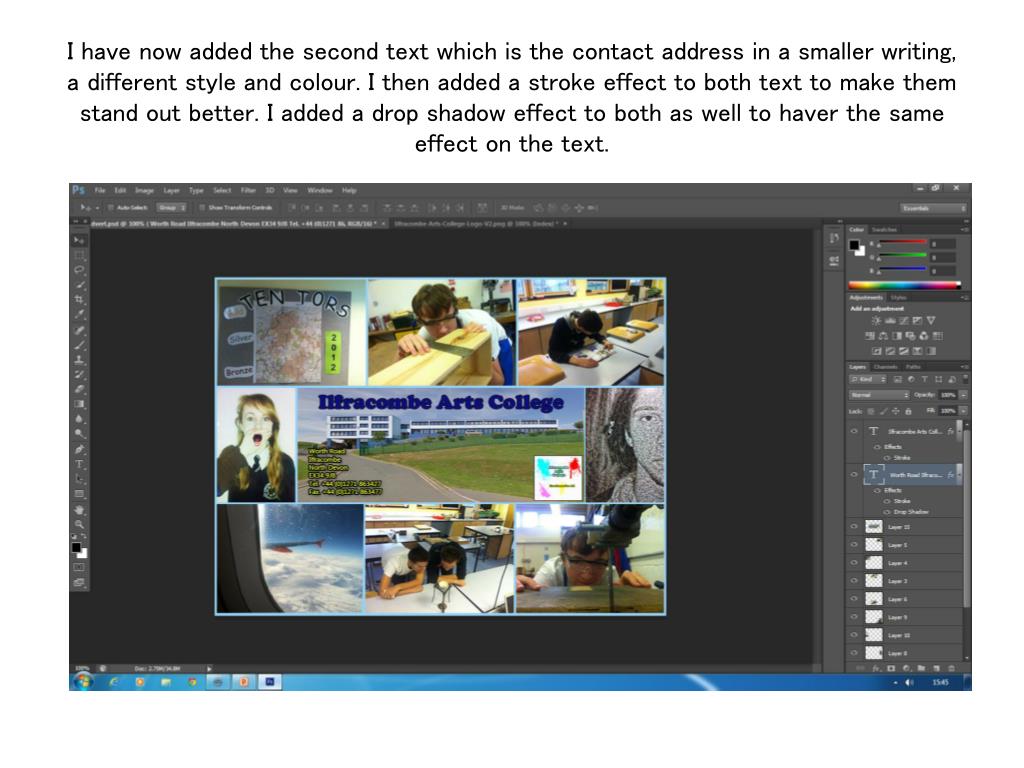1024x768 pixels.
Task: Select the Gradient tool
Action: click(x=79, y=404)
